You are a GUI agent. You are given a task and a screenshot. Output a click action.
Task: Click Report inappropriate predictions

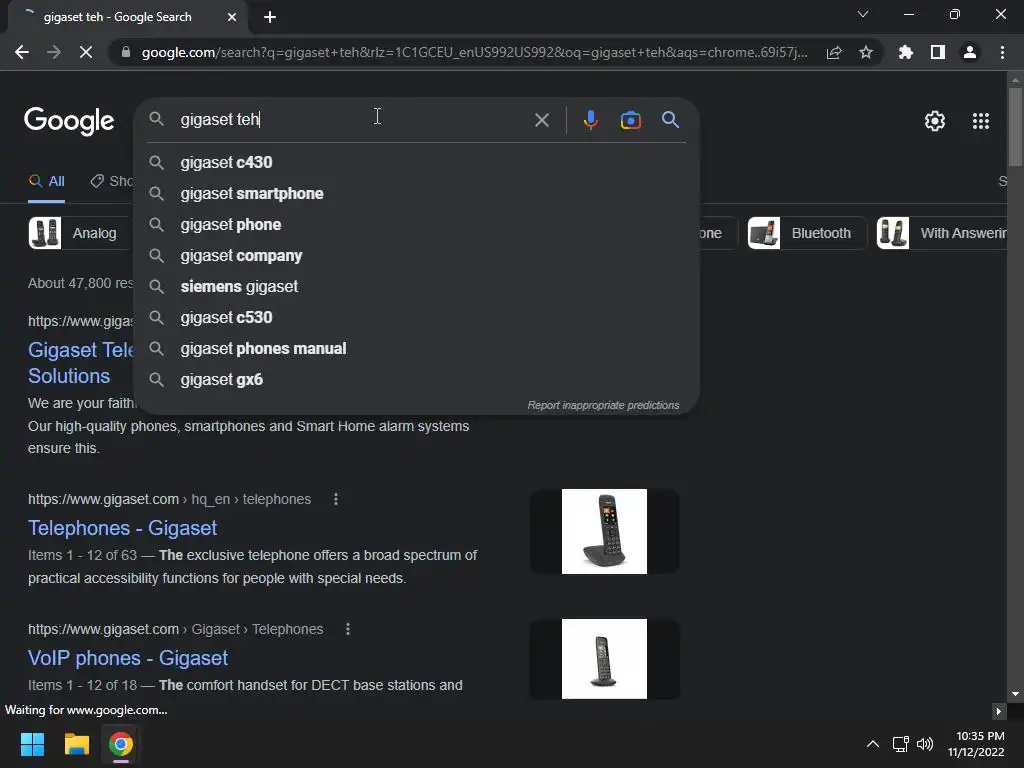603,406
